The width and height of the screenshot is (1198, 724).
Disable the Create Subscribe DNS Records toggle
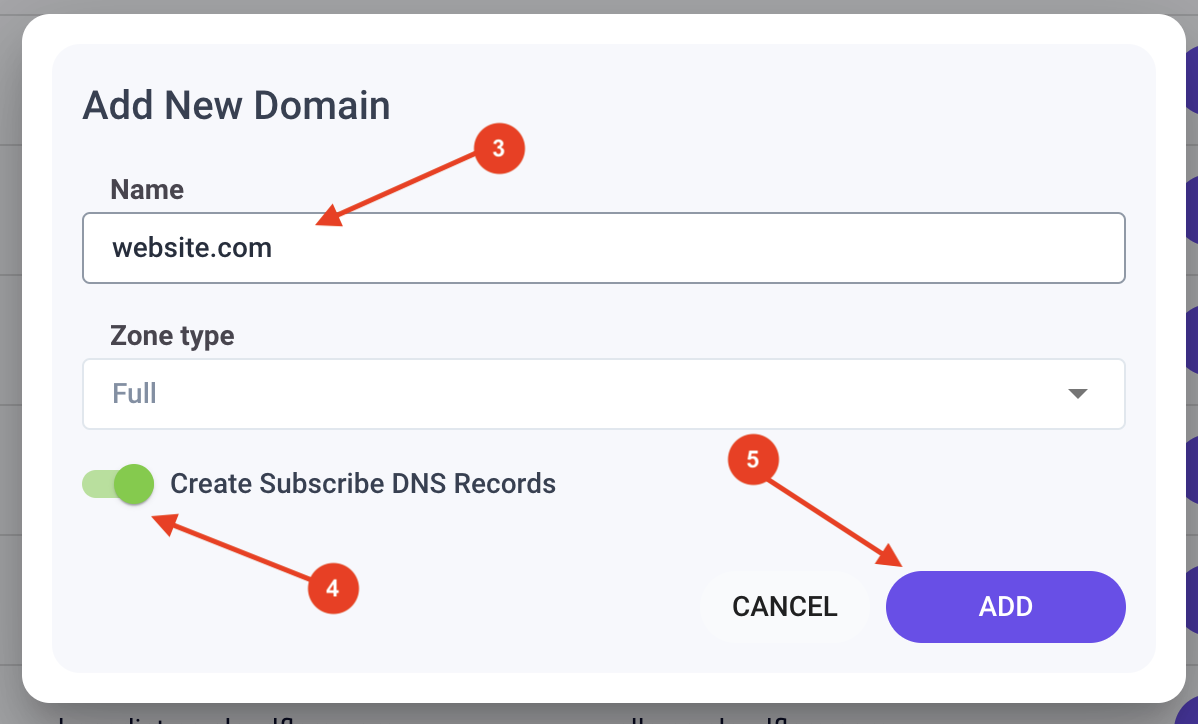[x=117, y=484]
